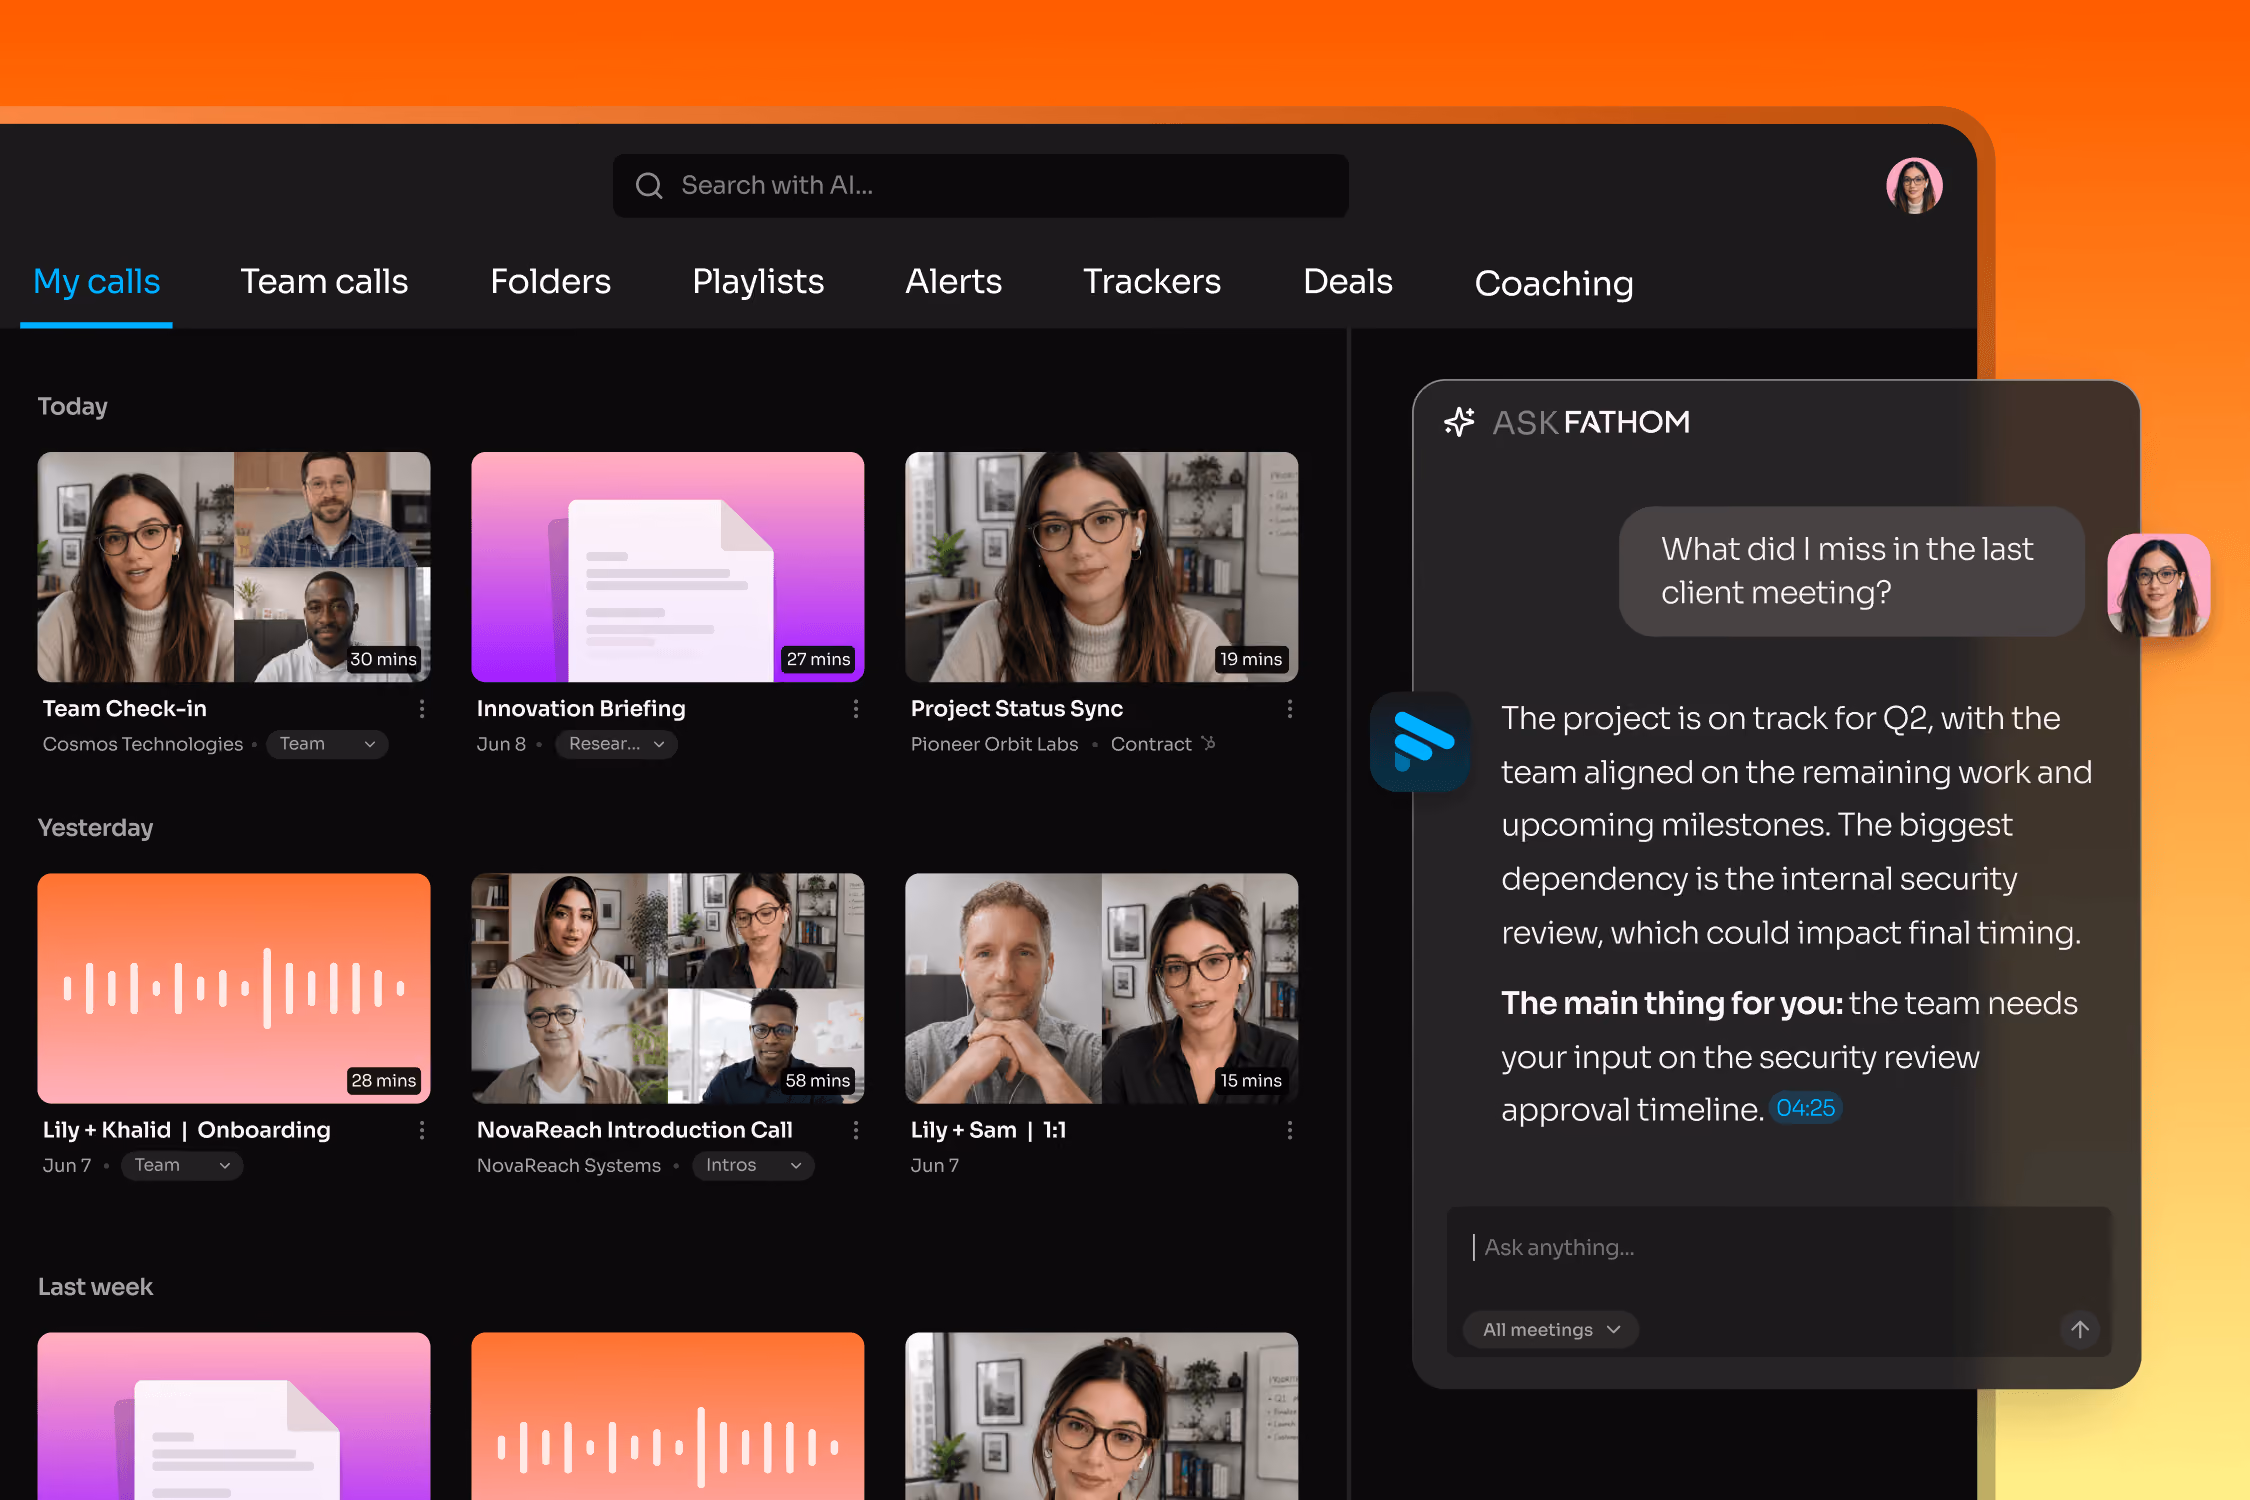Expand the Team dropdown under Team Check-in

pos(327,744)
